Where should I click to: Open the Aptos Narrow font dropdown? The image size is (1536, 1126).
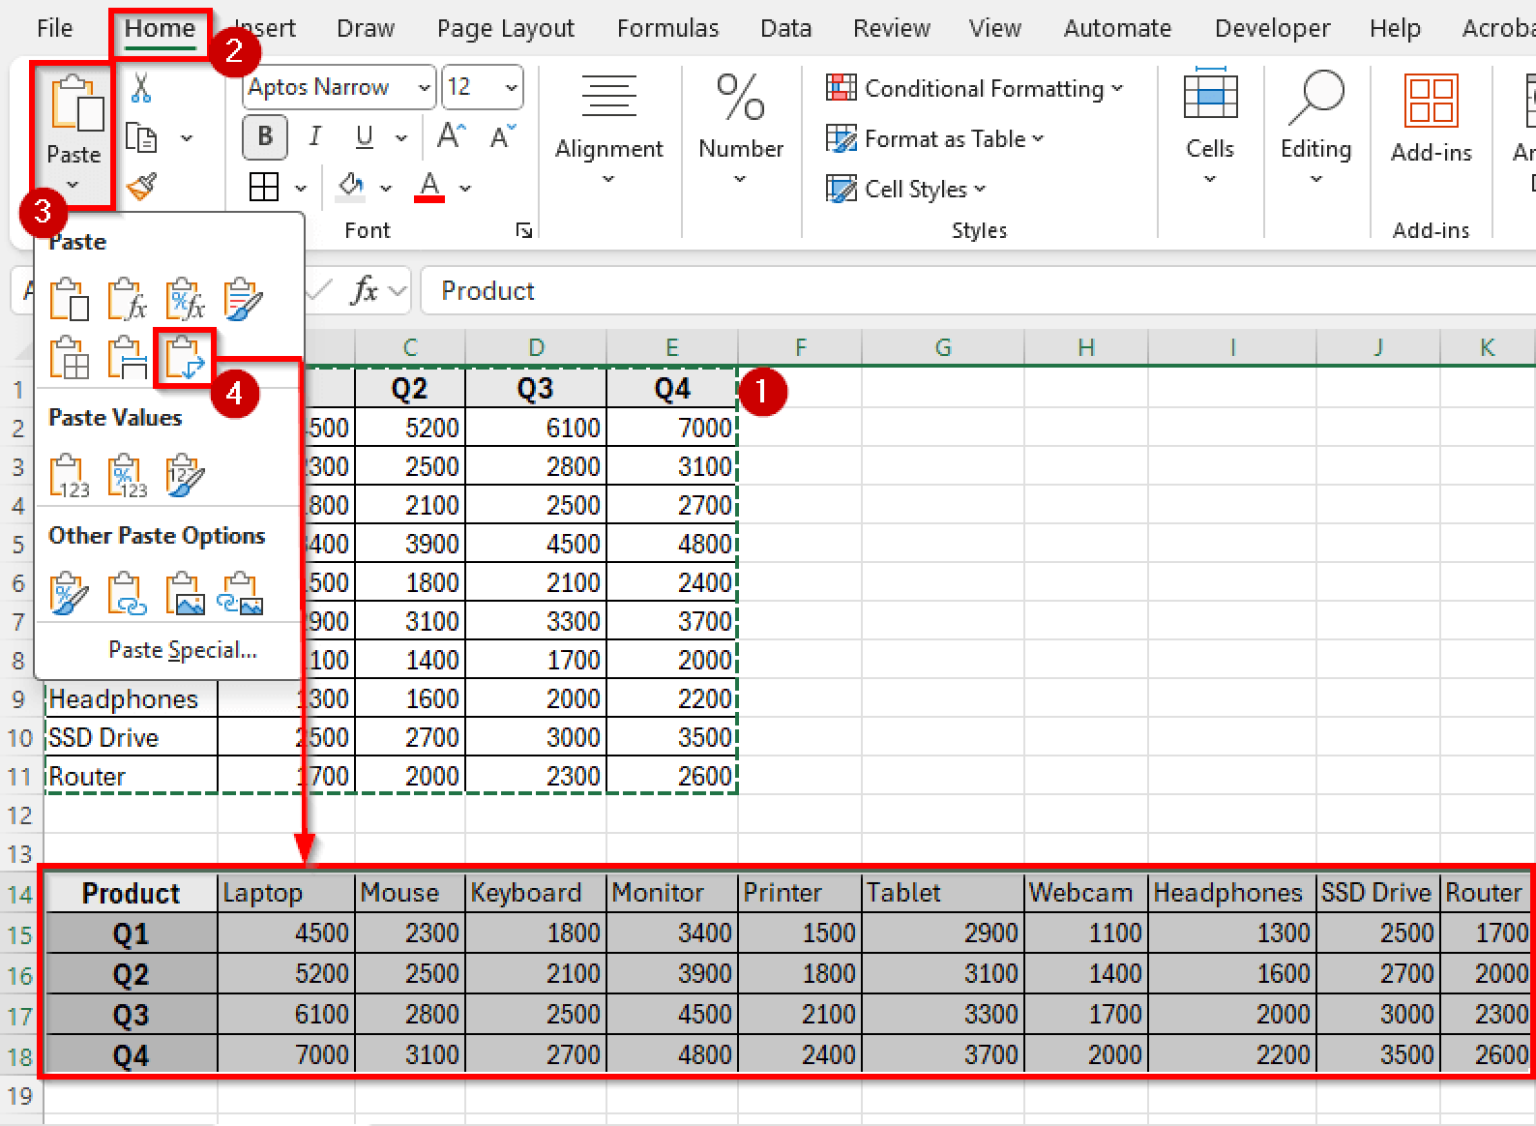tap(423, 87)
